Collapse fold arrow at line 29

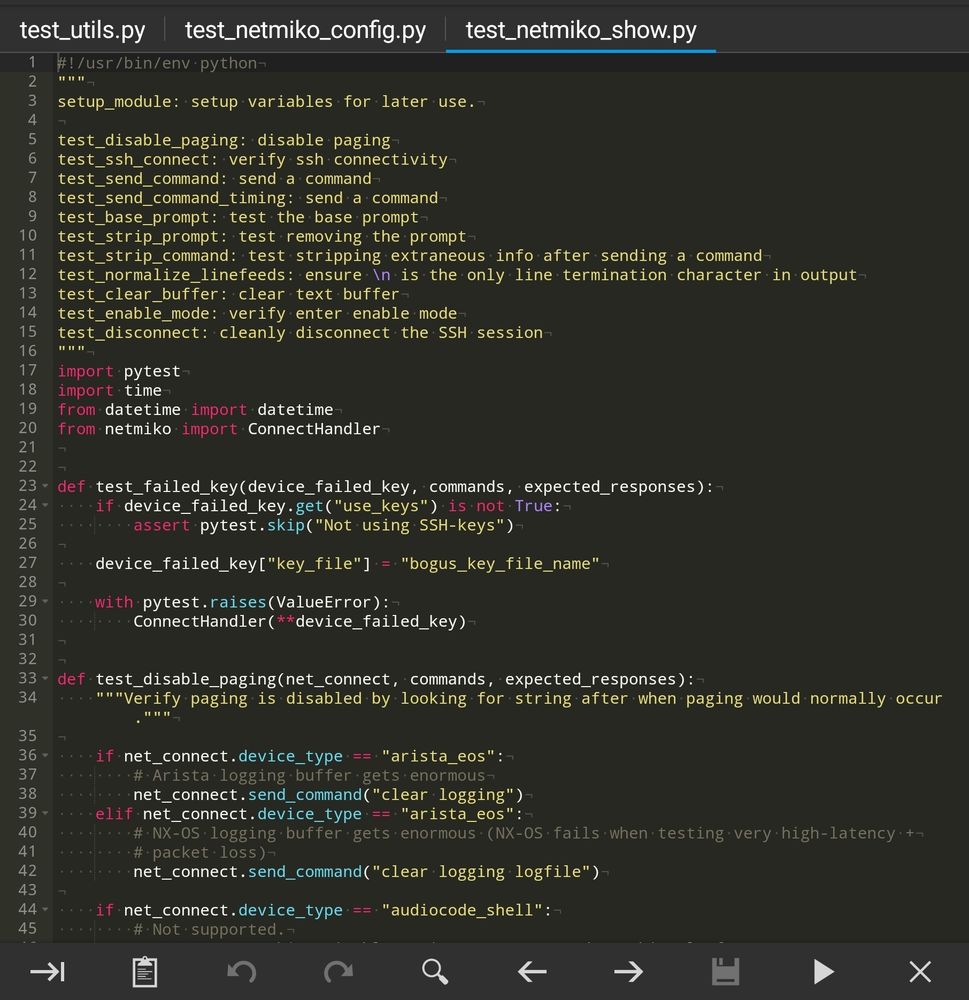(x=45, y=601)
